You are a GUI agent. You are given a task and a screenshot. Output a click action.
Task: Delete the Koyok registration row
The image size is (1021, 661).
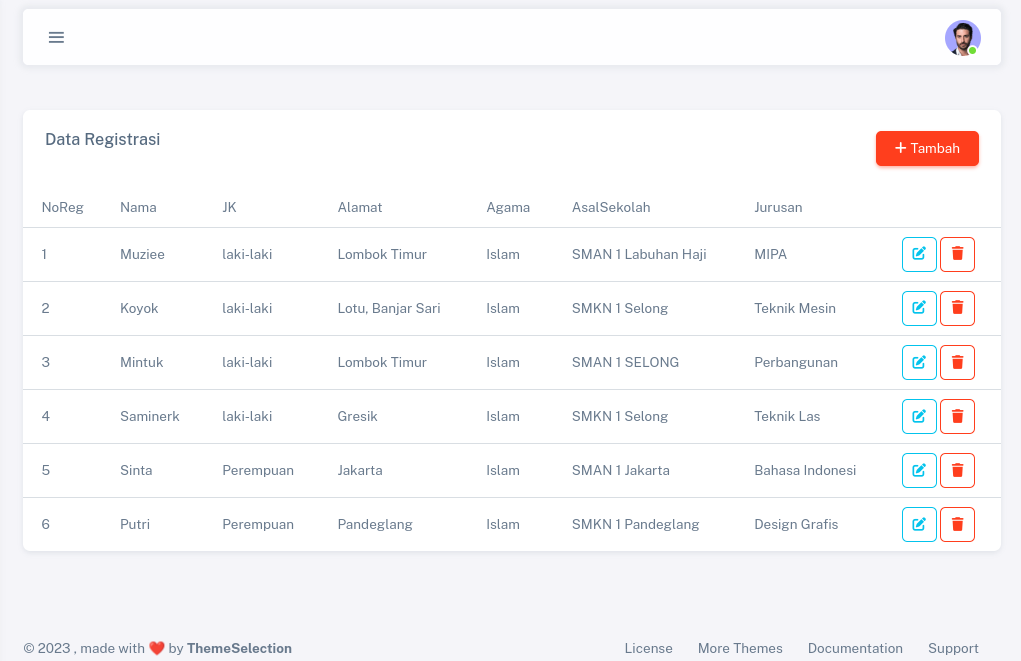click(957, 308)
